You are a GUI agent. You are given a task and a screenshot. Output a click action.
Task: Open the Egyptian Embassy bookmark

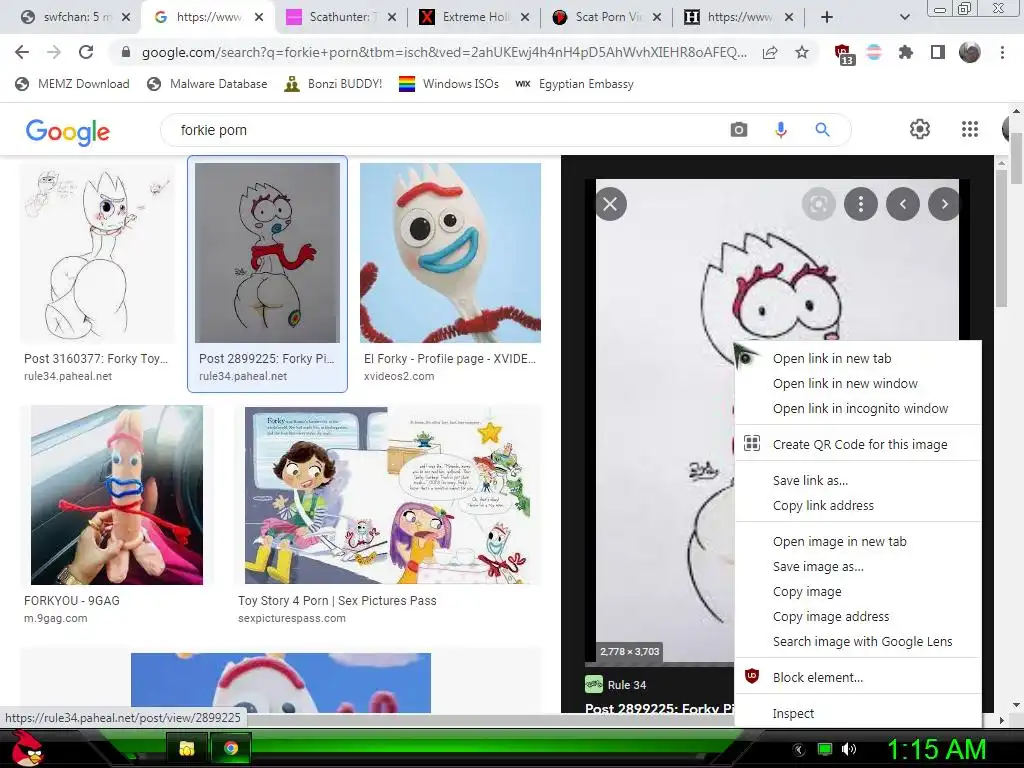(575, 84)
